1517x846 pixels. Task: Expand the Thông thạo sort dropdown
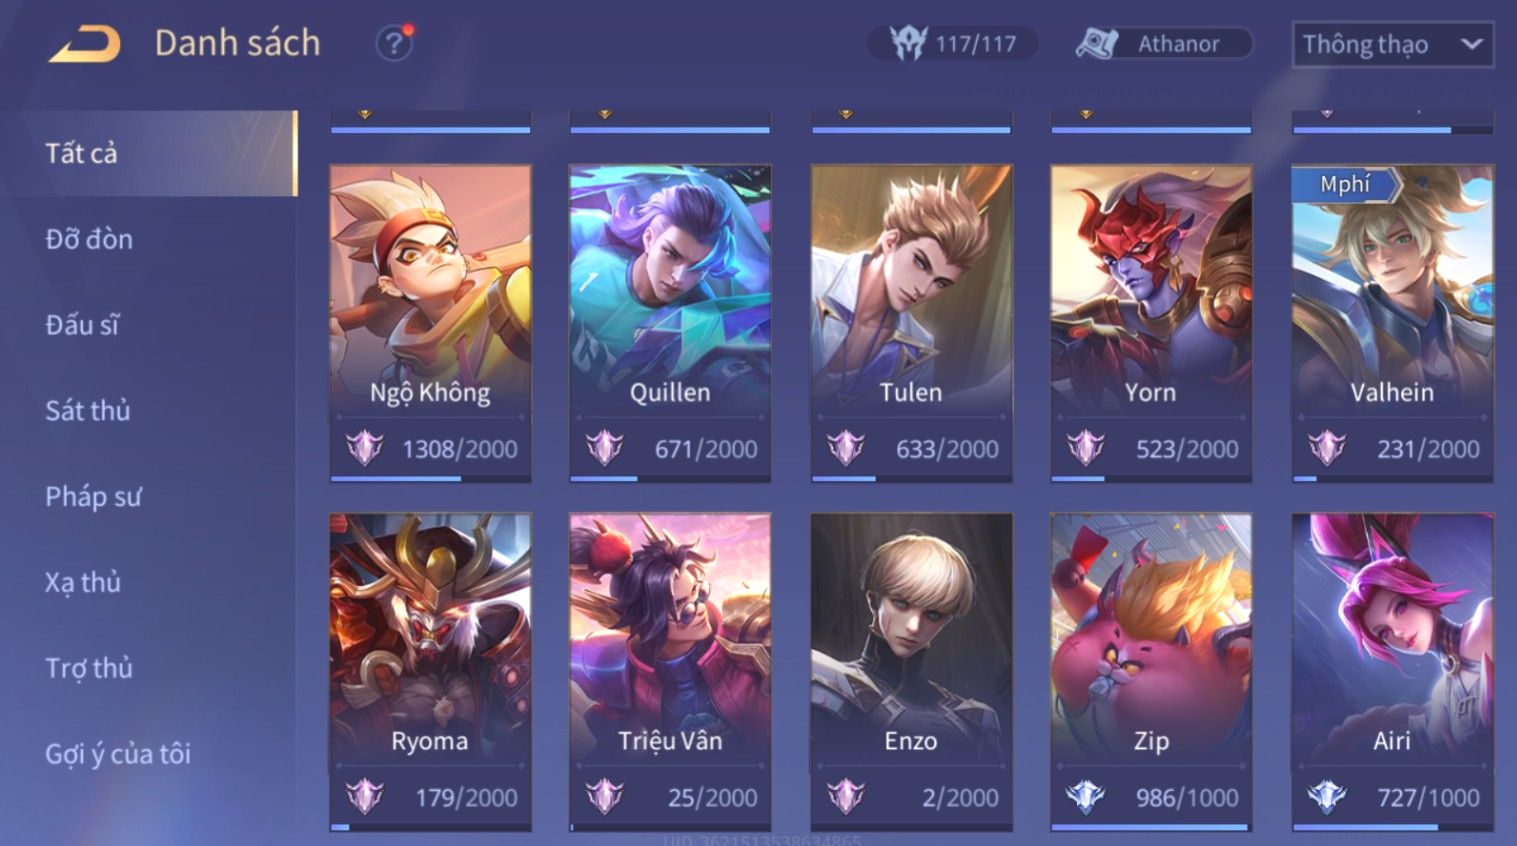(1393, 45)
